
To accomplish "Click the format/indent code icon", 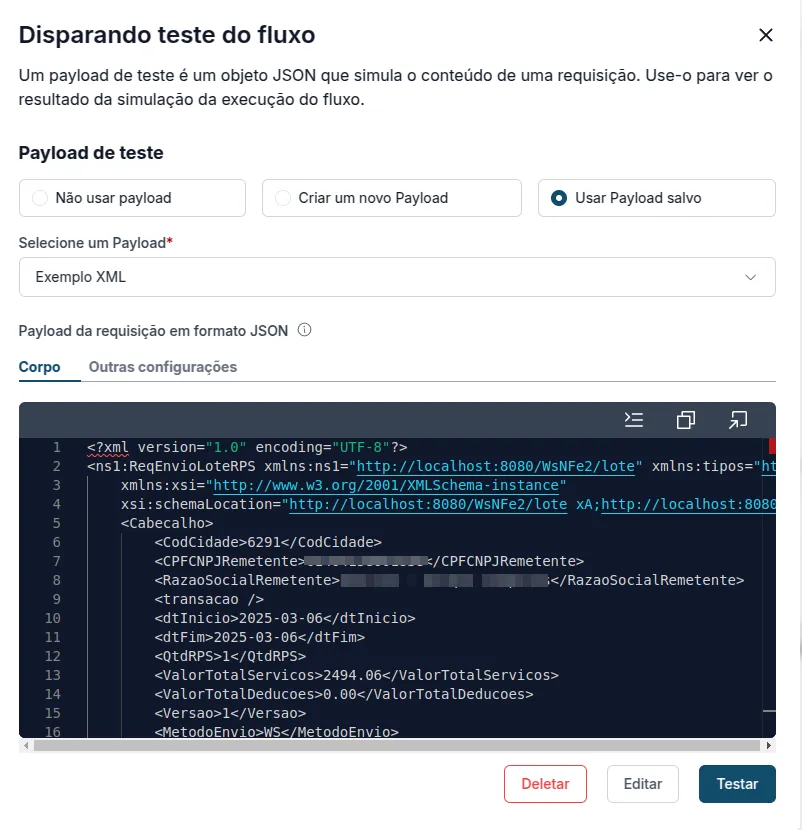I will [x=634, y=420].
